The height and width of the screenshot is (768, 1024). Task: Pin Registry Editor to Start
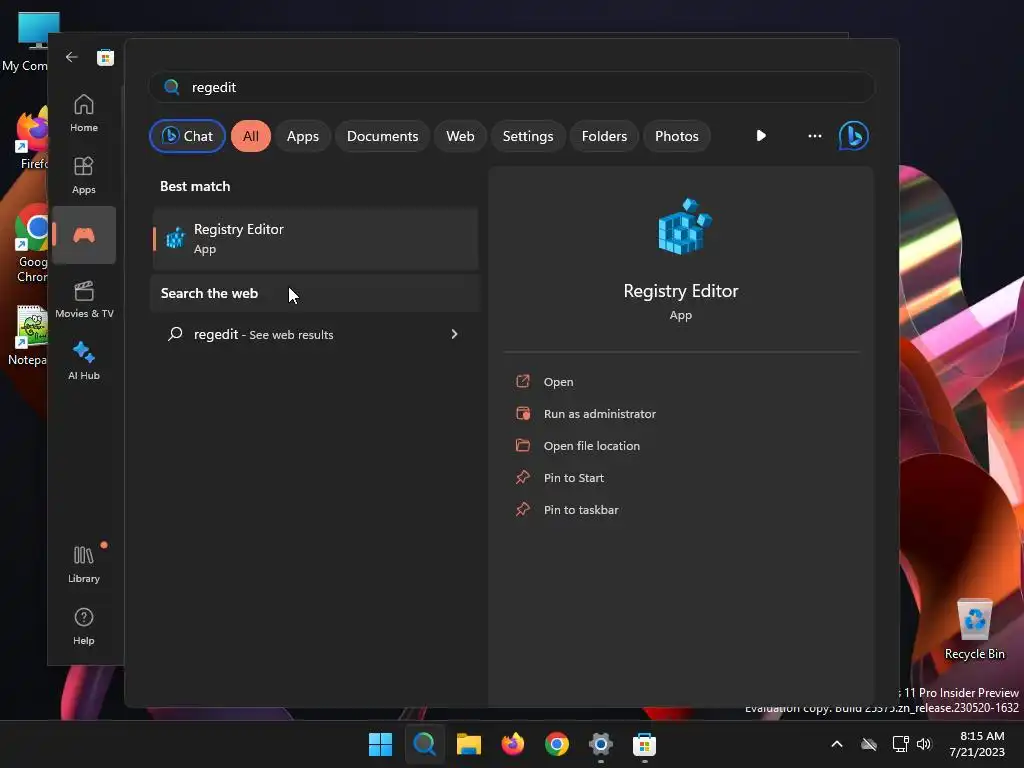coord(573,478)
